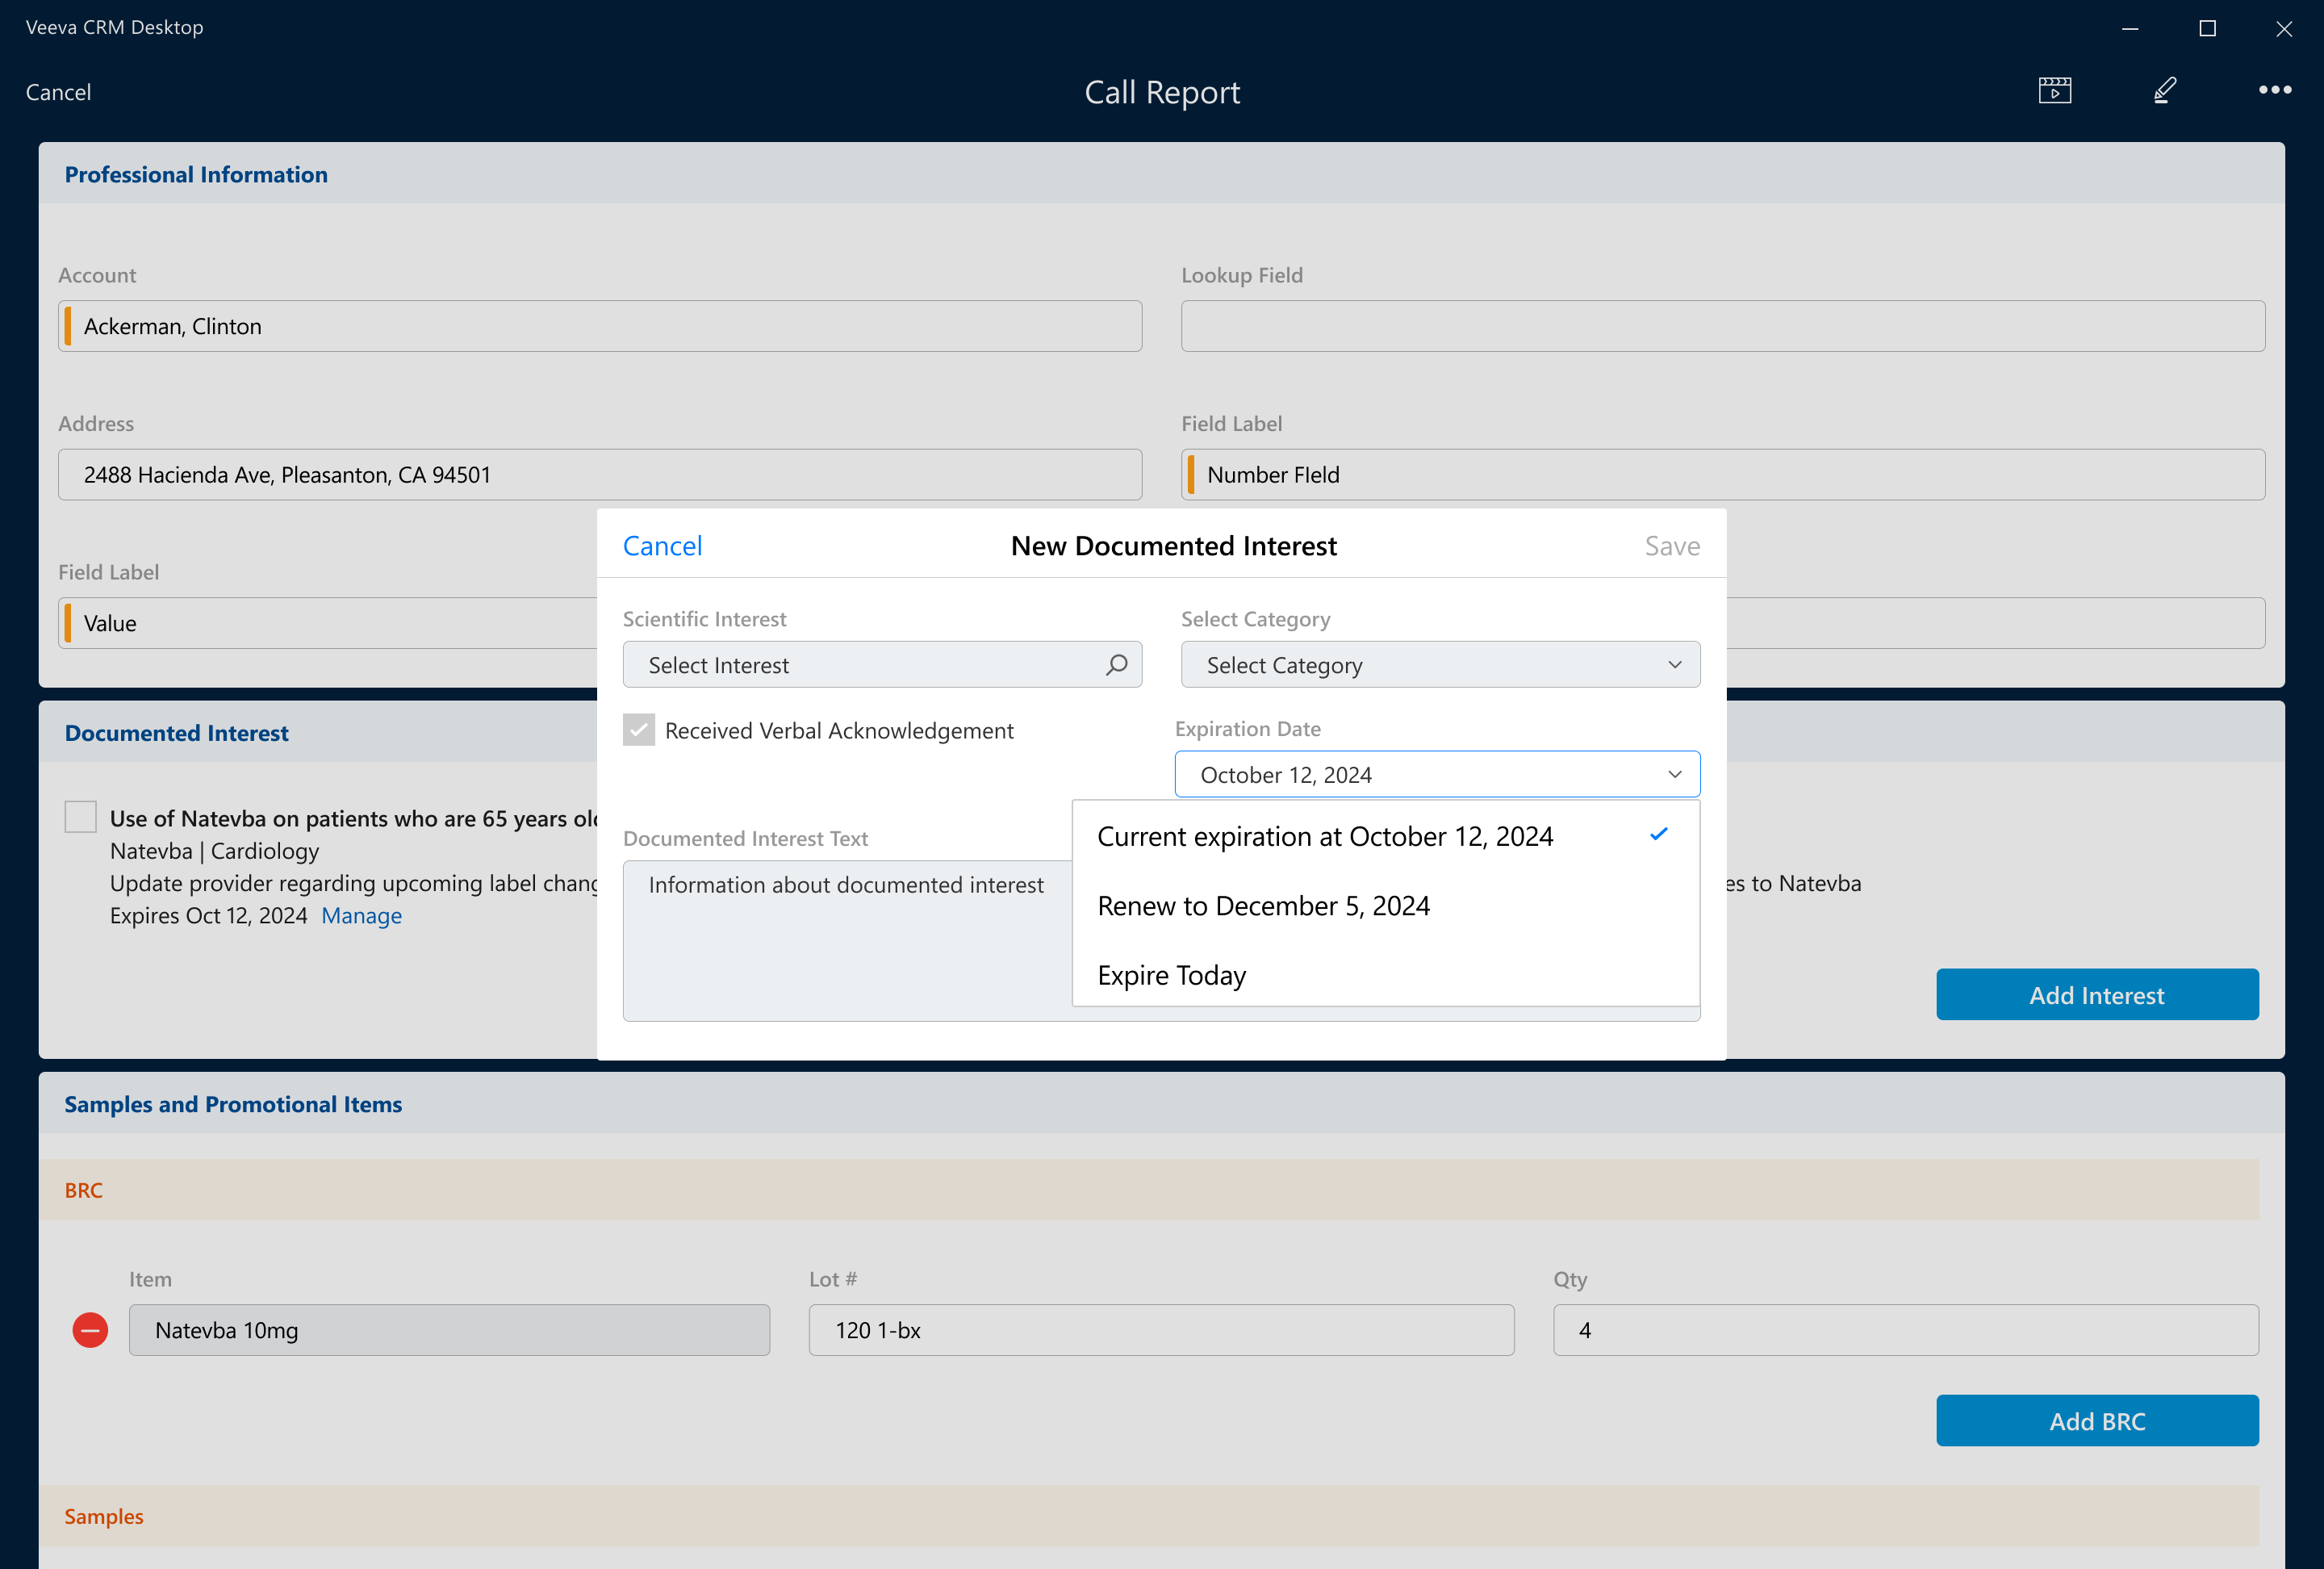Viewport: 2324px width, 1569px height.
Task: Select Renew to December 5, 2024
Action: [x=1263, y=906]
